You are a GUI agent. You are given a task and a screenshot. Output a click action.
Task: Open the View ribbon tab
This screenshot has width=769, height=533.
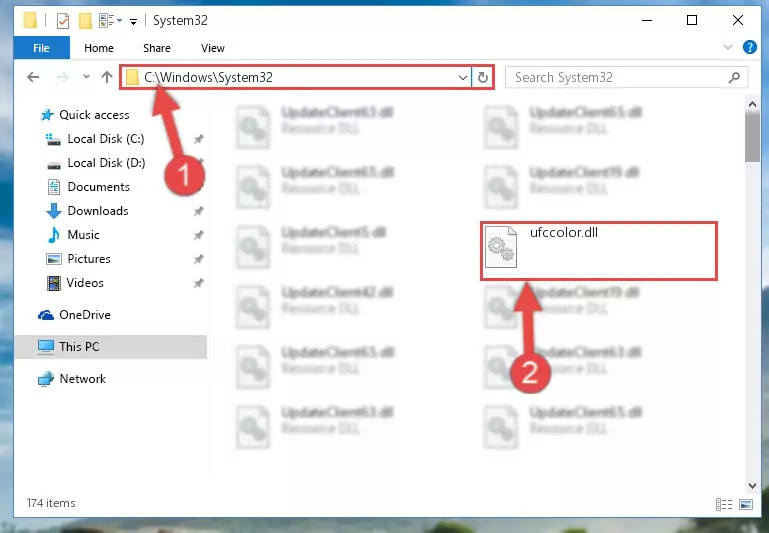pos(213,48)
